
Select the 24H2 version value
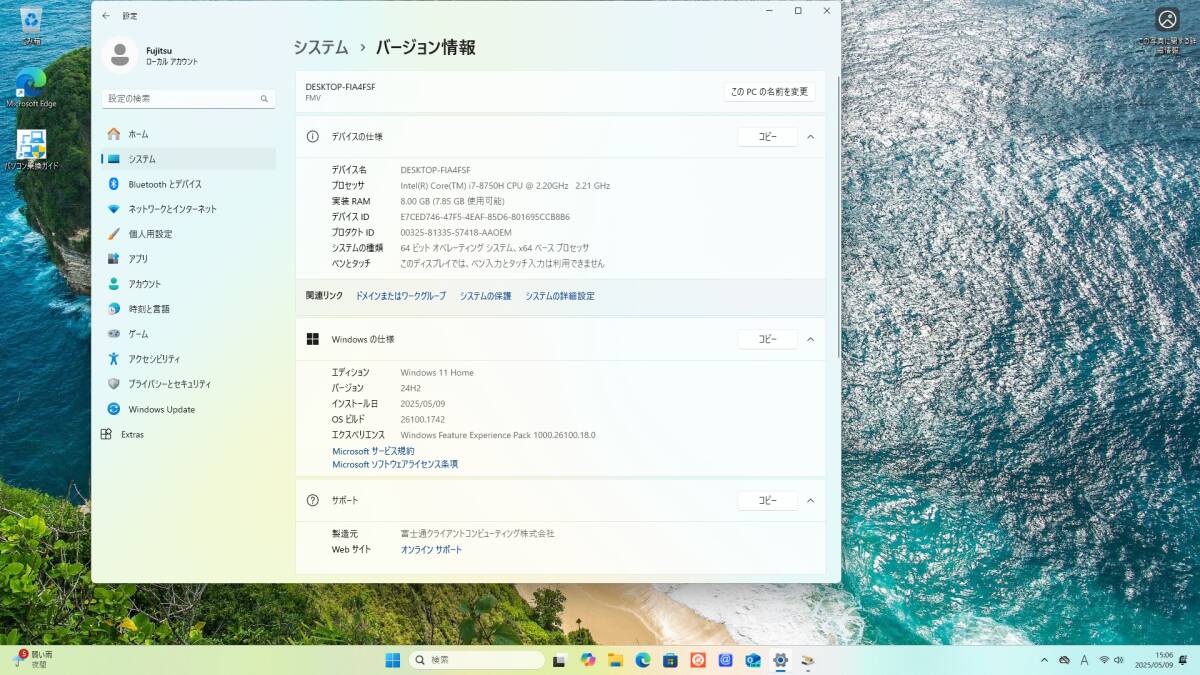(x=410, y=388)
